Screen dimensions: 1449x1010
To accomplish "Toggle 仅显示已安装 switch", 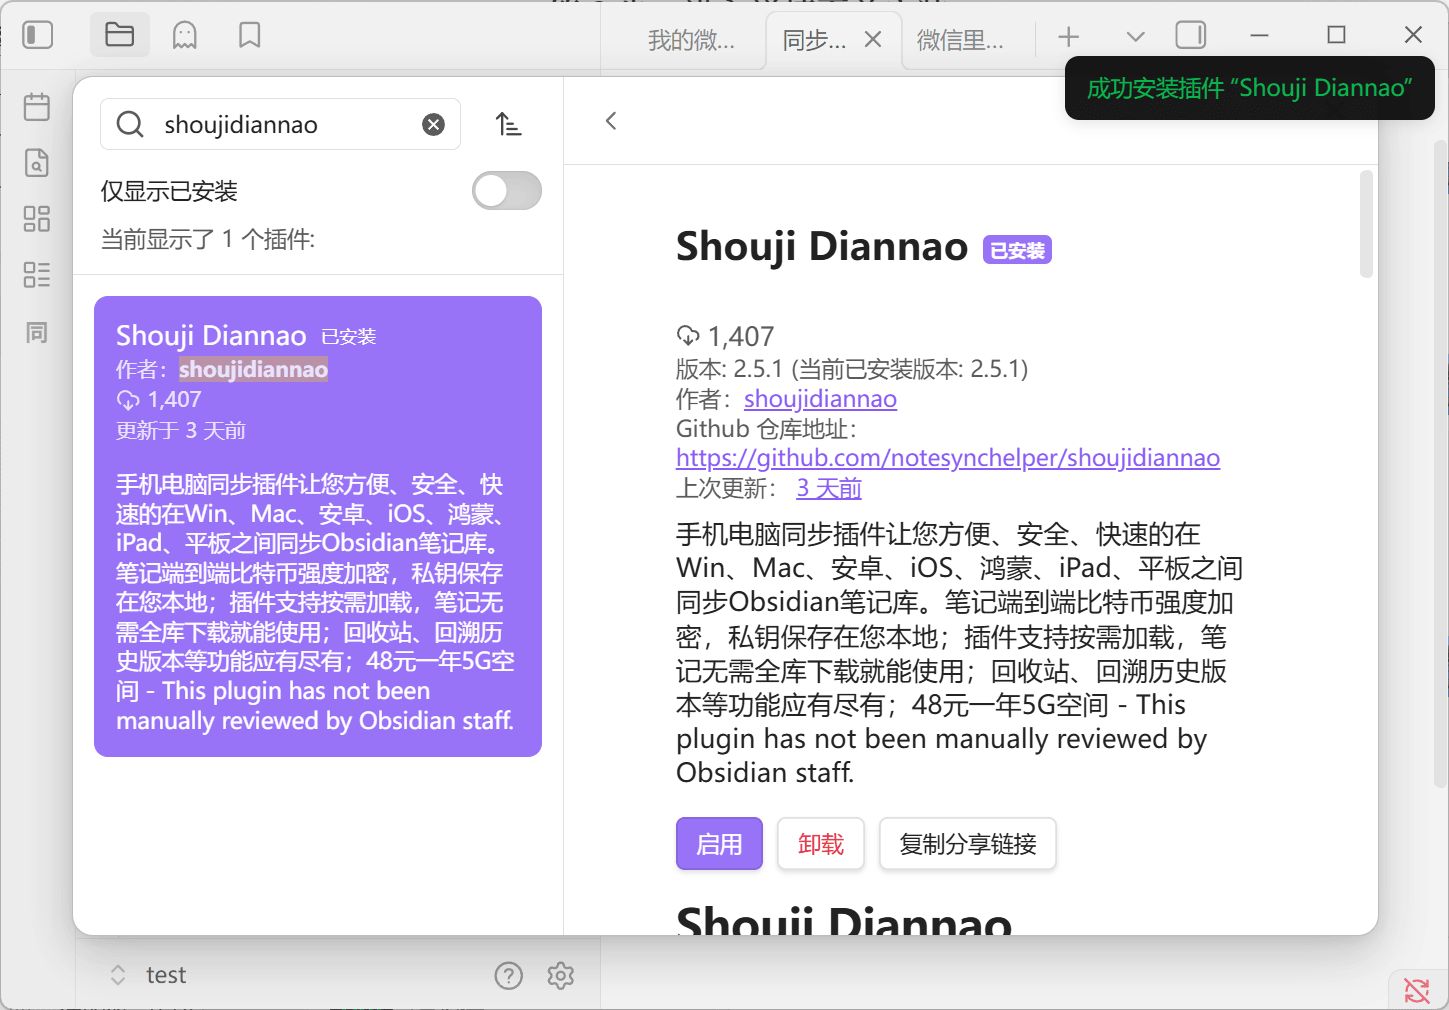I will coord(507,191).
